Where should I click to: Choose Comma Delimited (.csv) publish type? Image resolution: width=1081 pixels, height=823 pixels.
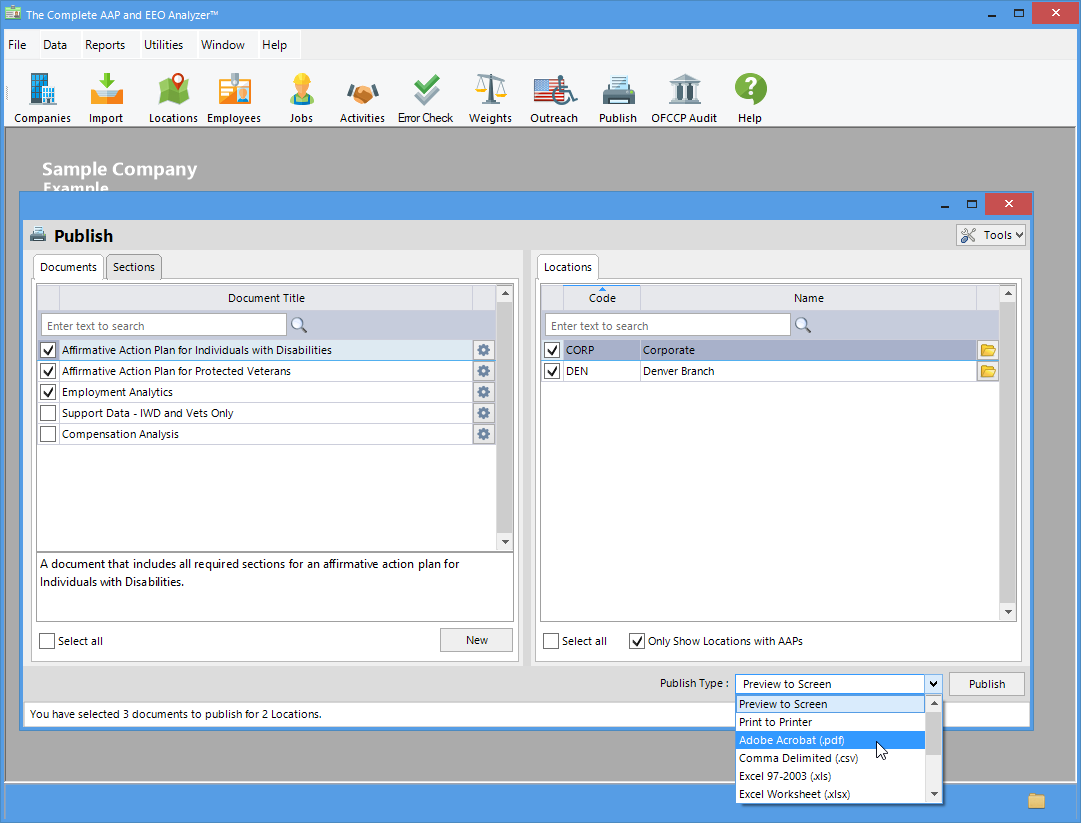click(830, 758)
